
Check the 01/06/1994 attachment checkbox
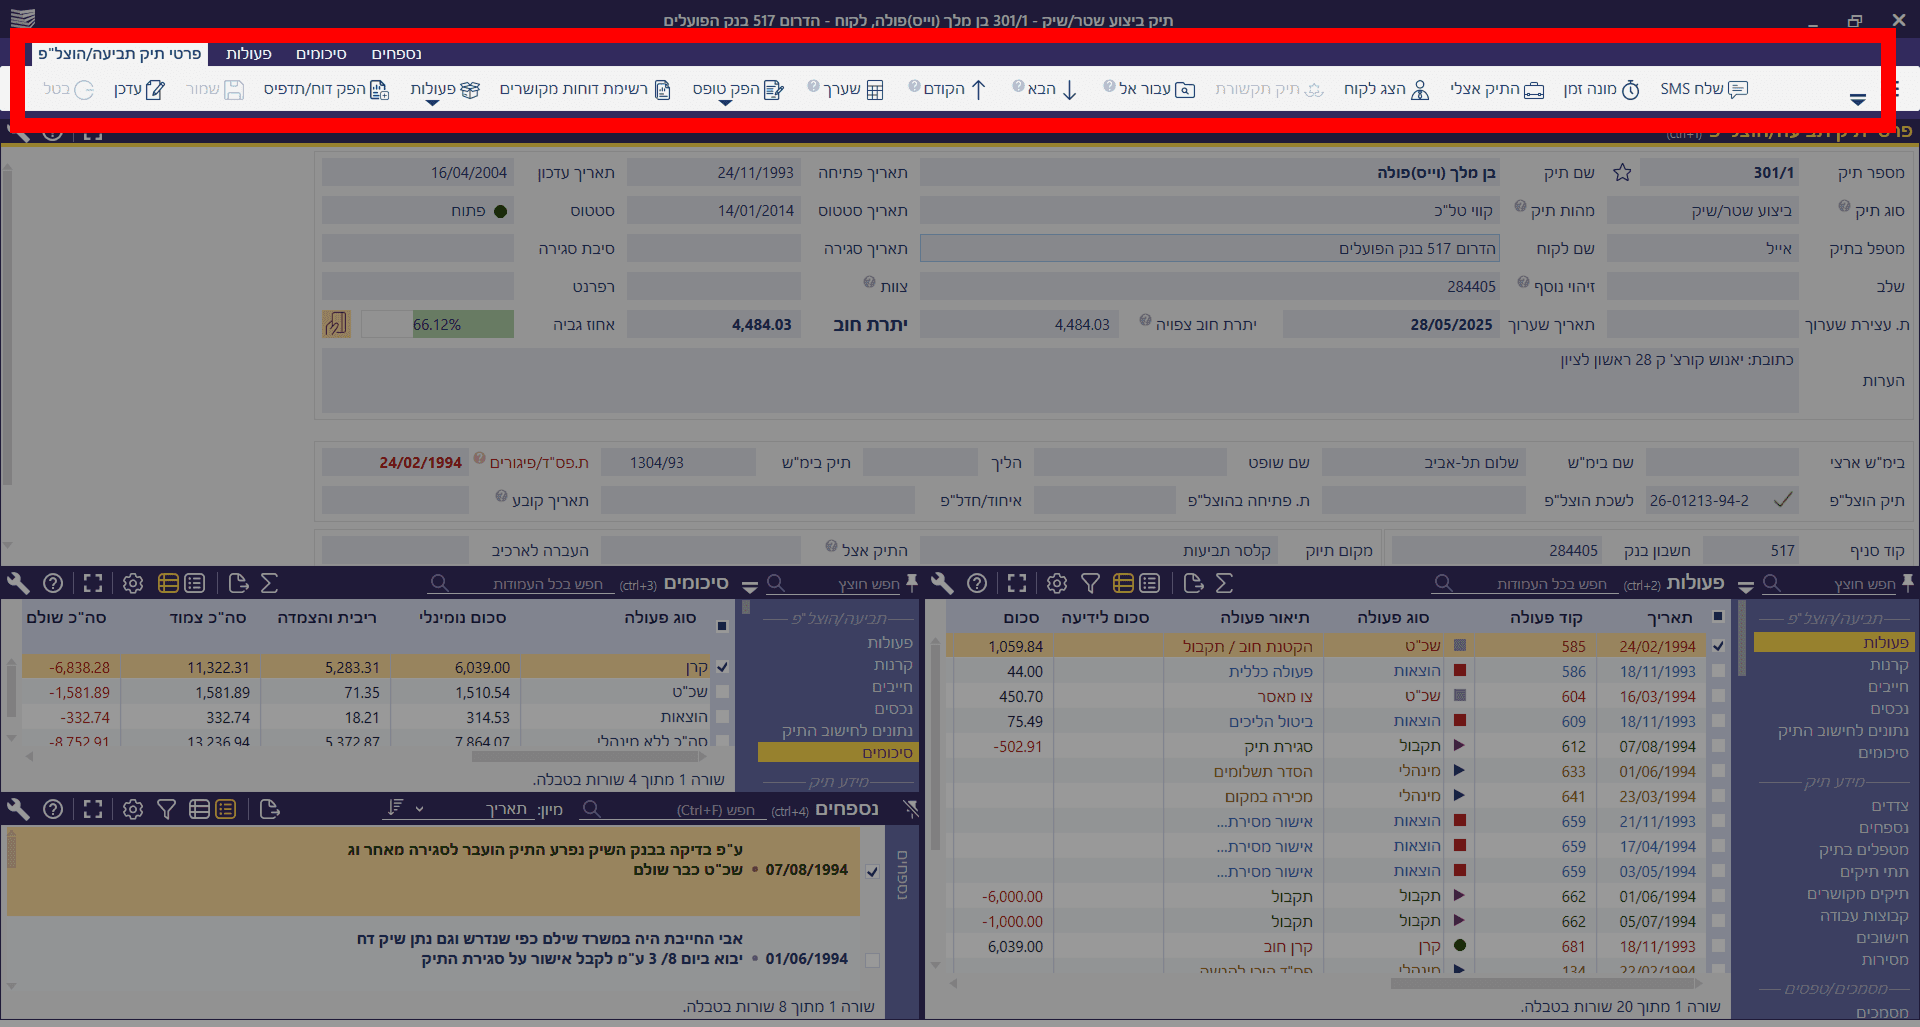(872, 960)
